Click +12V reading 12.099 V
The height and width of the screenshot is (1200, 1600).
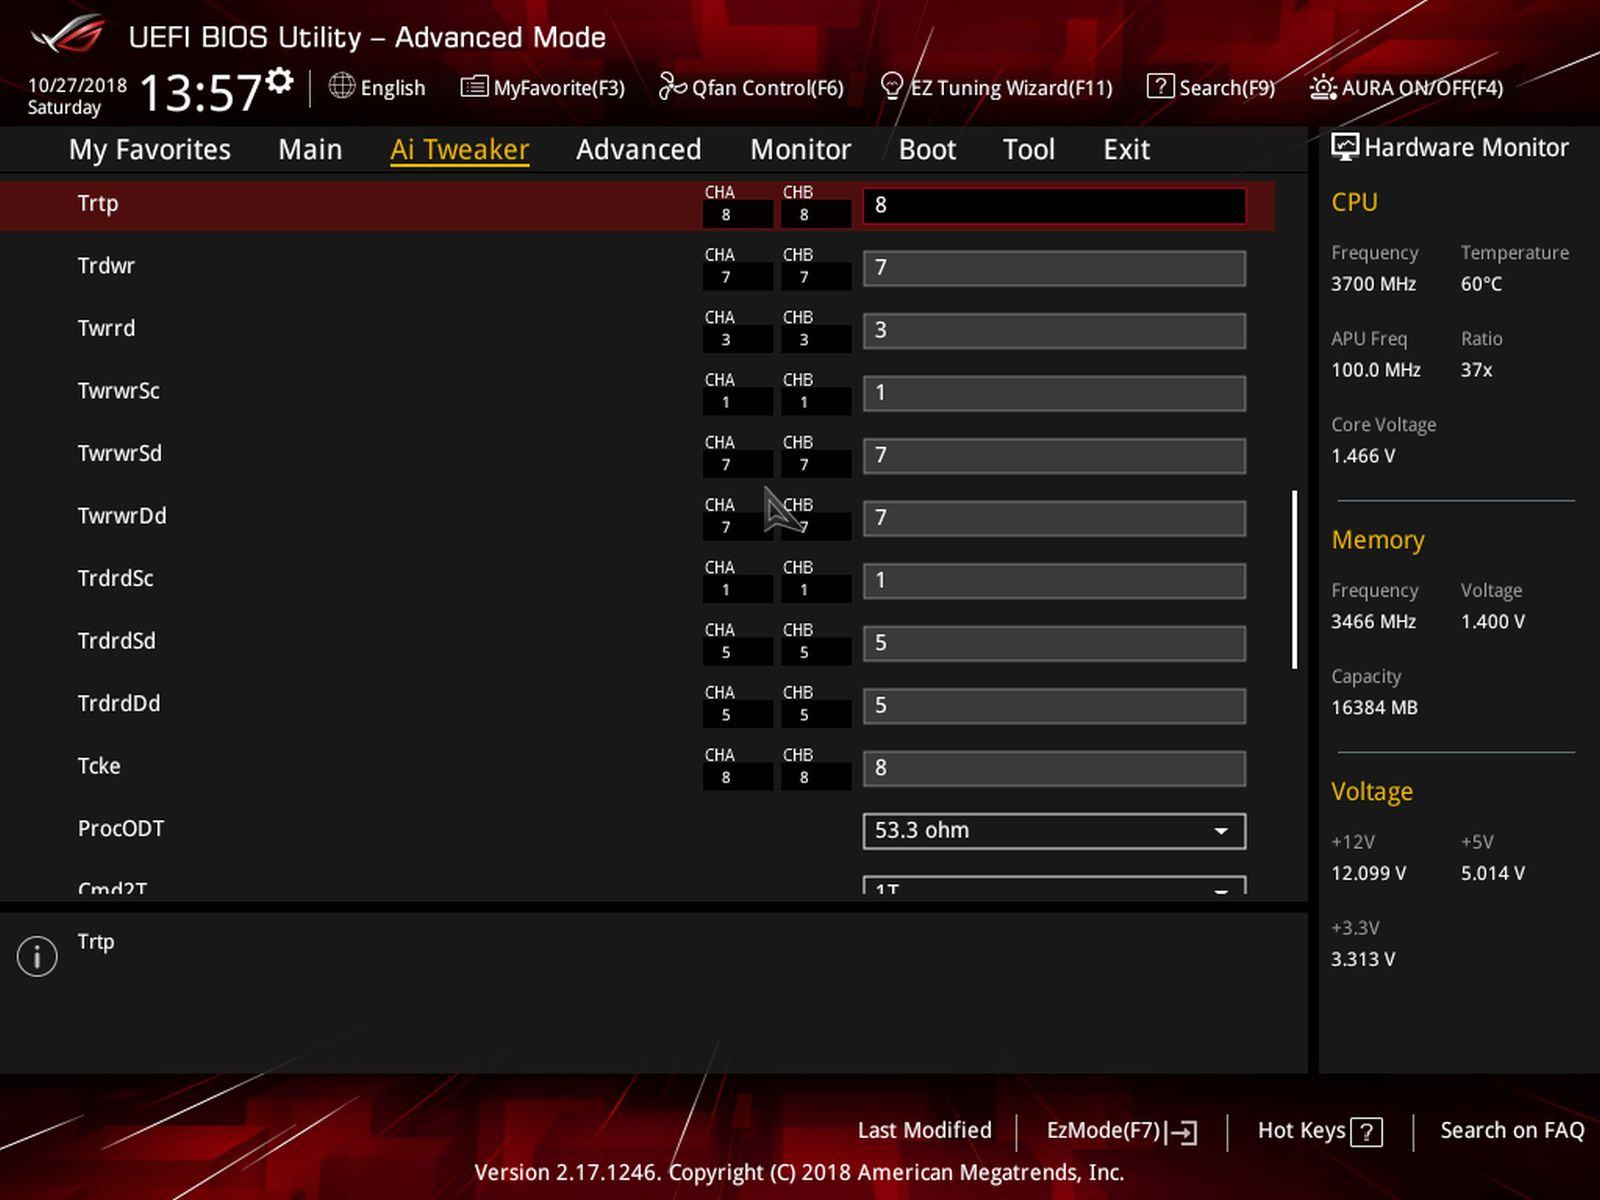tap(1368, 874)
